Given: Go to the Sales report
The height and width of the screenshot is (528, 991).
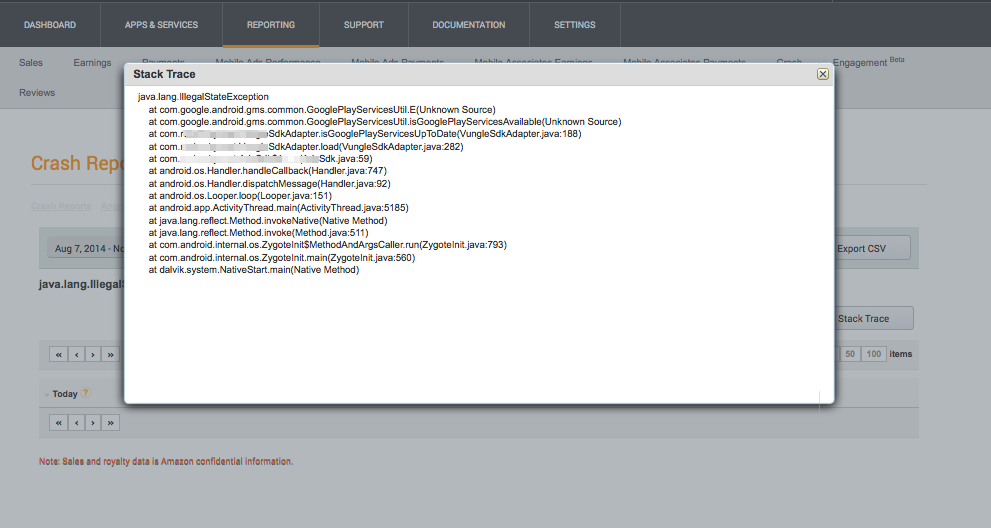Looking at the screenshot, I should point(31,63).
